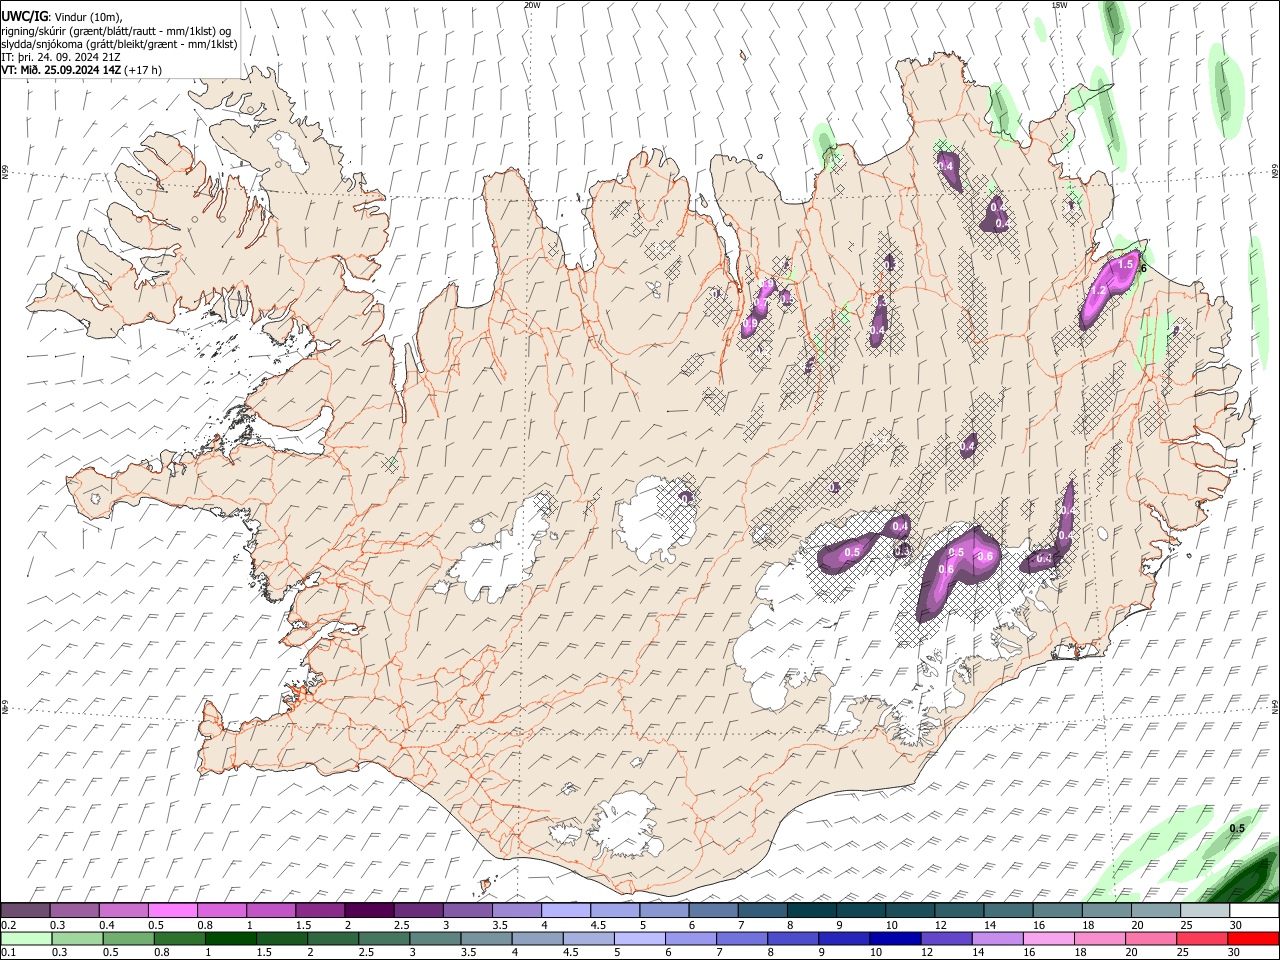
Task: Click the 'slydda/snjókoma (grátt/bleikt/grænt' description line
Action: point(119,44)
